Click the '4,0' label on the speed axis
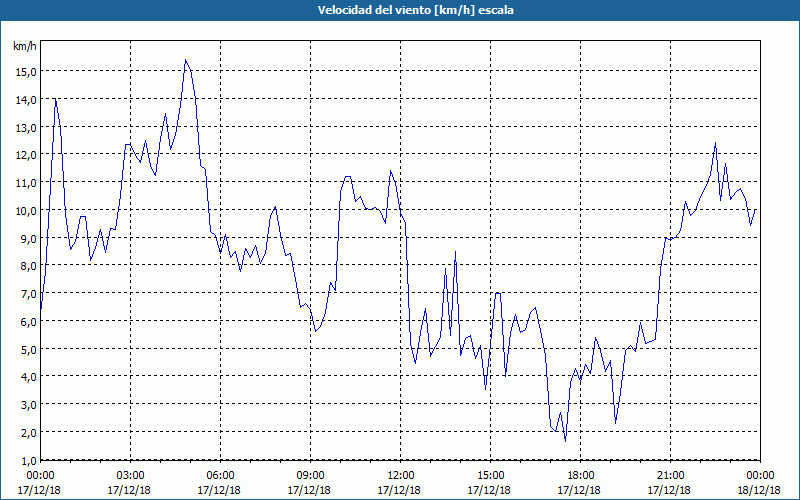The height and width of the screenshot is (500, 800). [x=28, y=377]
